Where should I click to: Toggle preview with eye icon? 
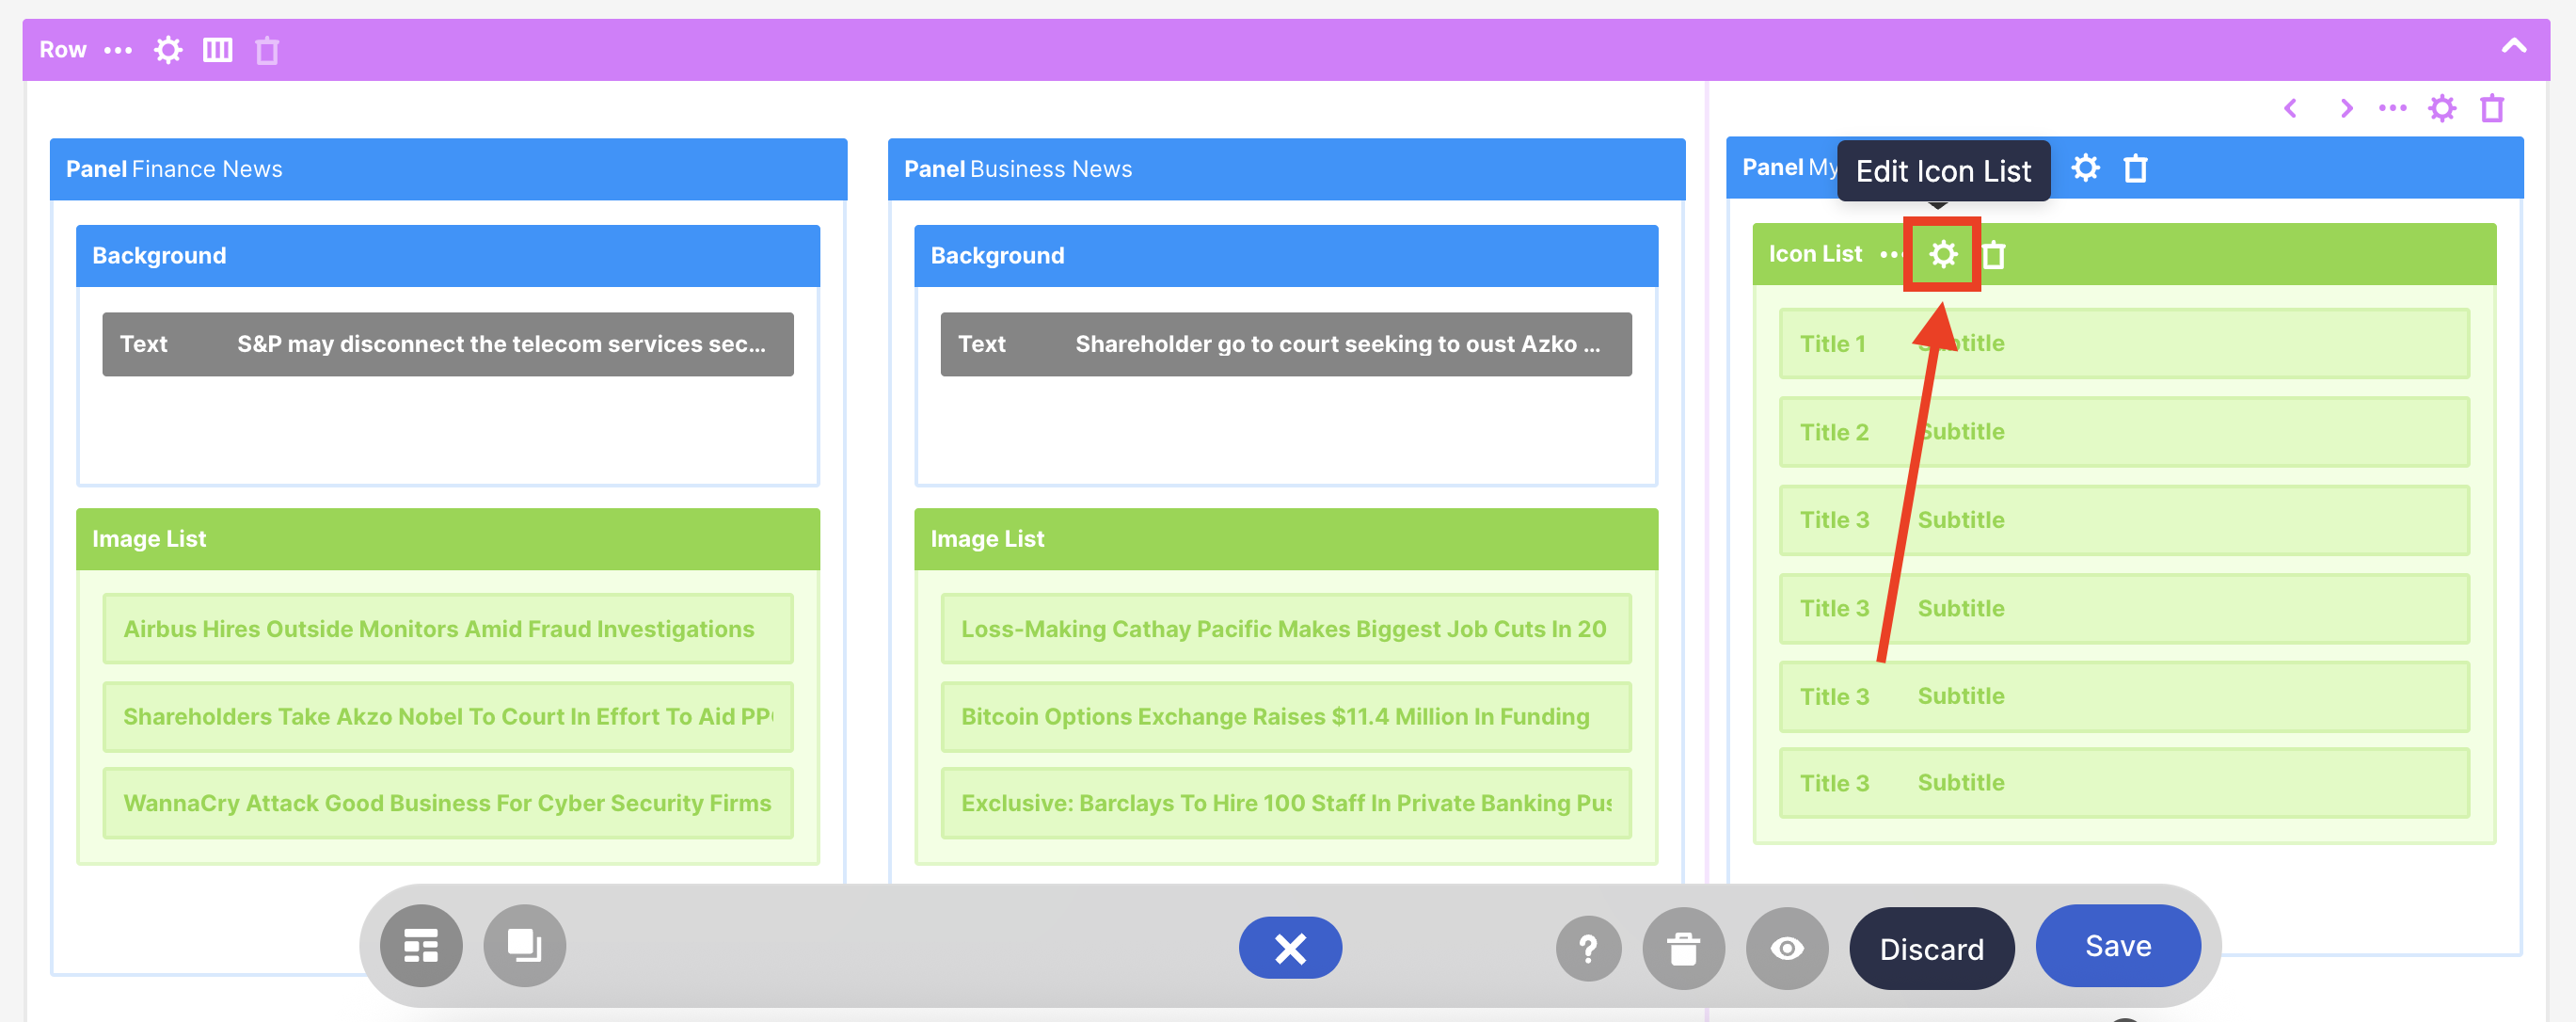click(x=1787, y=948)
